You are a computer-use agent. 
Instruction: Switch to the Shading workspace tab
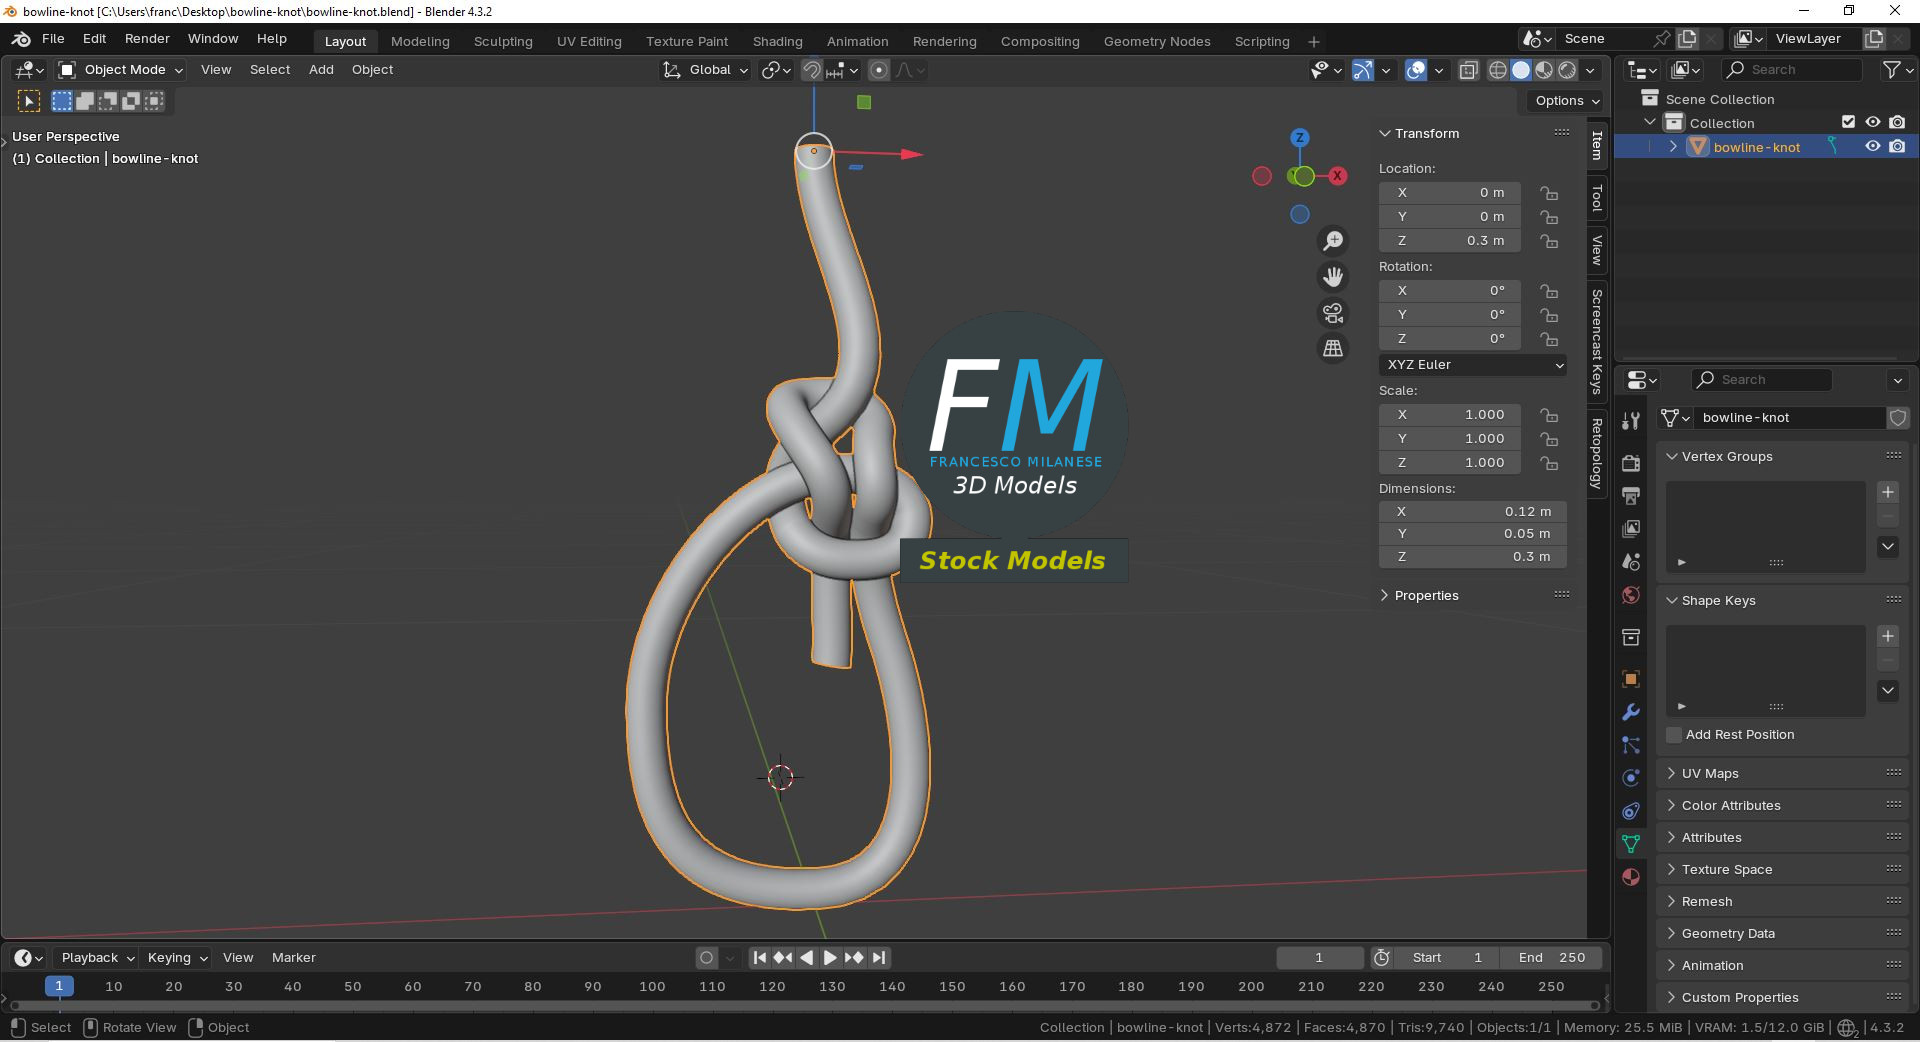777,41
